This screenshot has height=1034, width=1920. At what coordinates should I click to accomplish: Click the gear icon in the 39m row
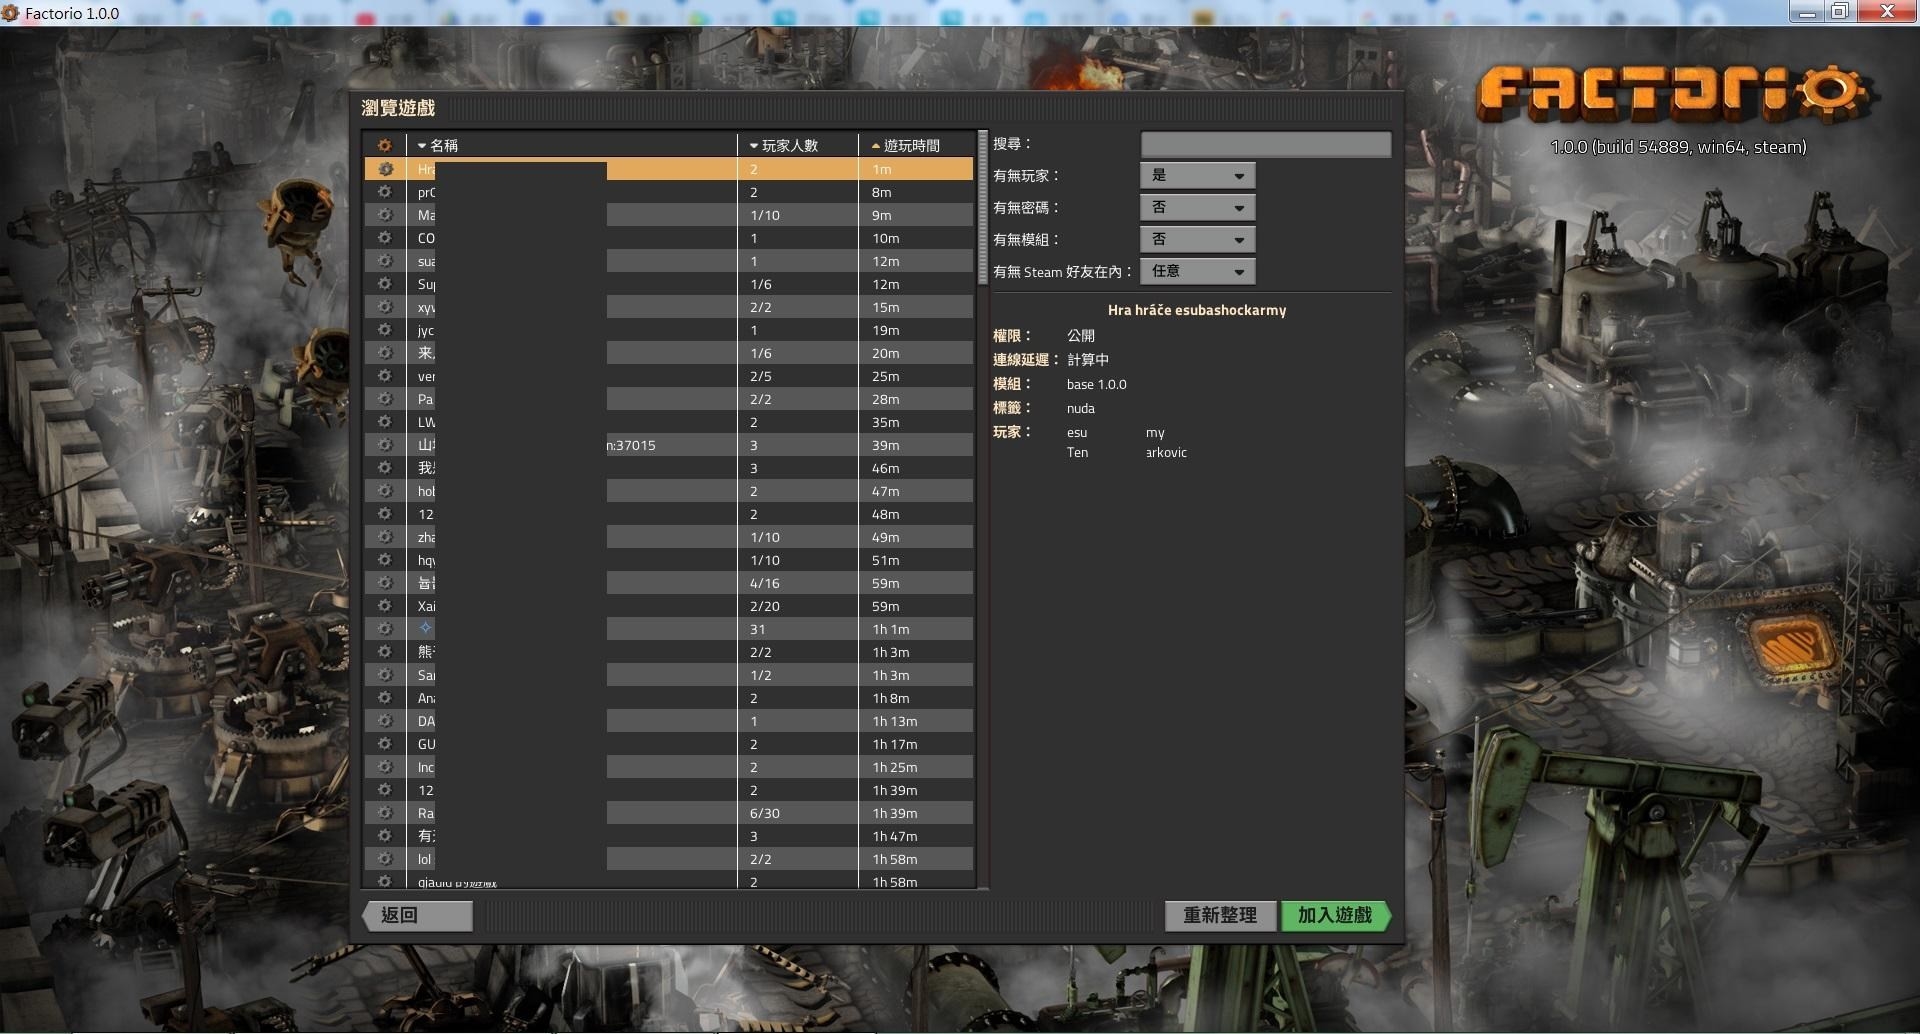[385, 445]
